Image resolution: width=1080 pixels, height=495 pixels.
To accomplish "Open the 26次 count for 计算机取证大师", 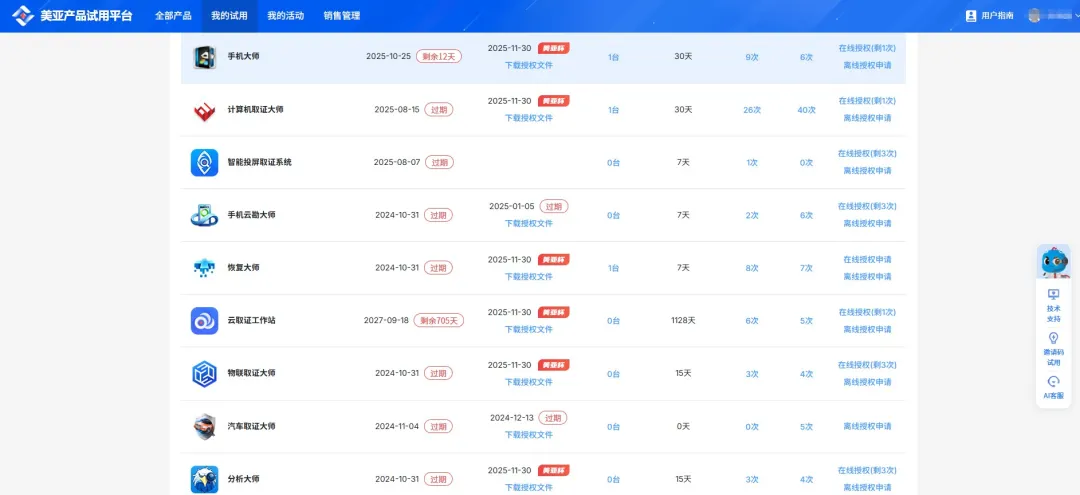I will (x=752, y=110).
